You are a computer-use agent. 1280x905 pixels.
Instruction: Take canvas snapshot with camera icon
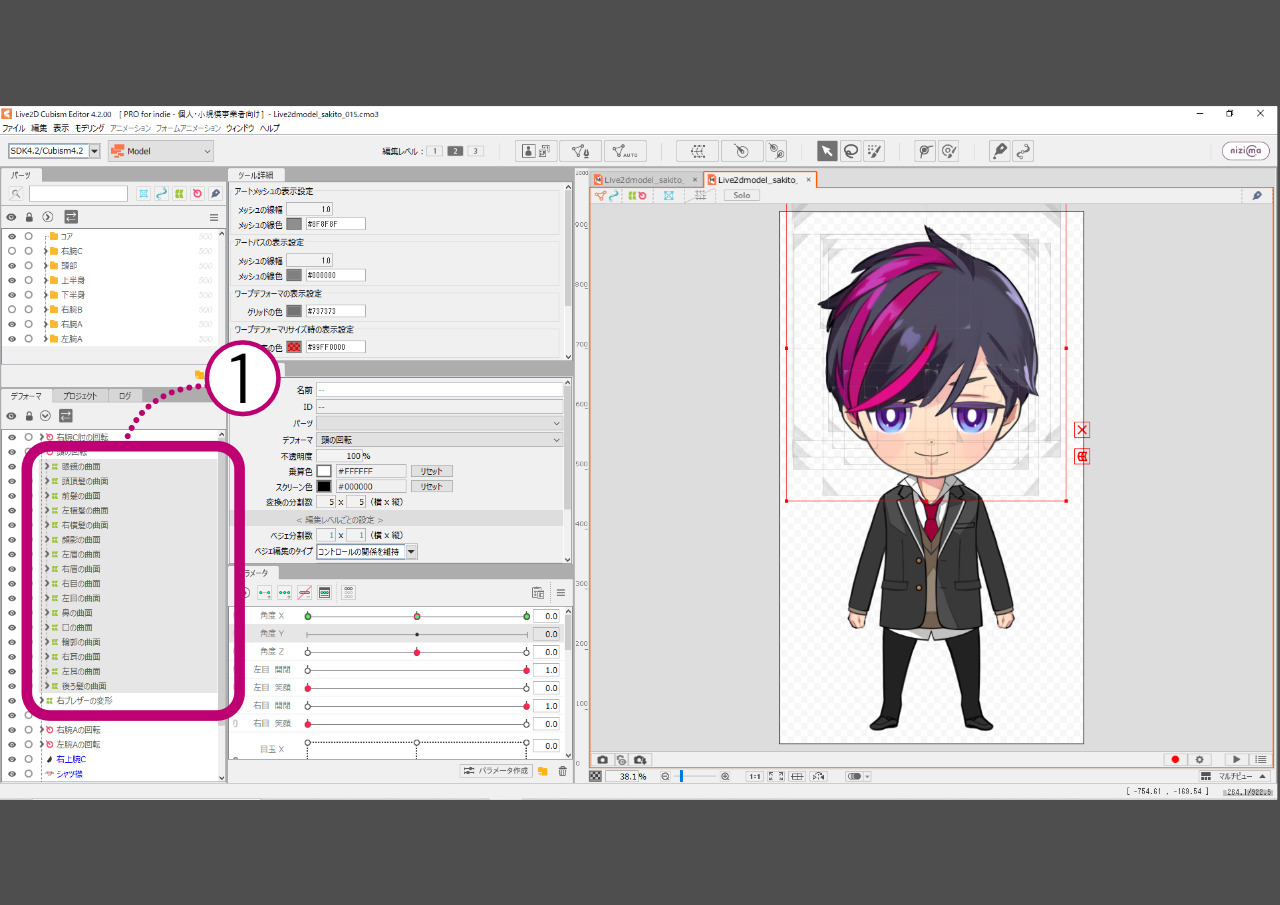tap(603, 760)
